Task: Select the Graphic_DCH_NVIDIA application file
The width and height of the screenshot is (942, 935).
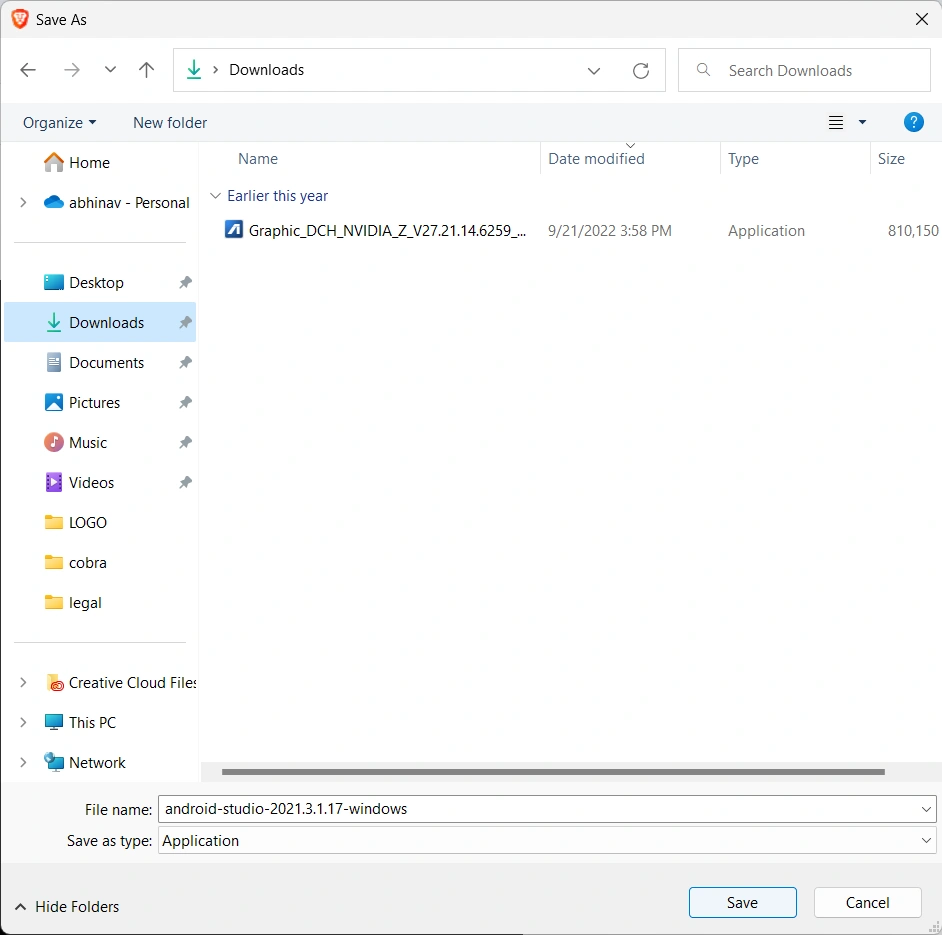Action: (x=387, y=231)
